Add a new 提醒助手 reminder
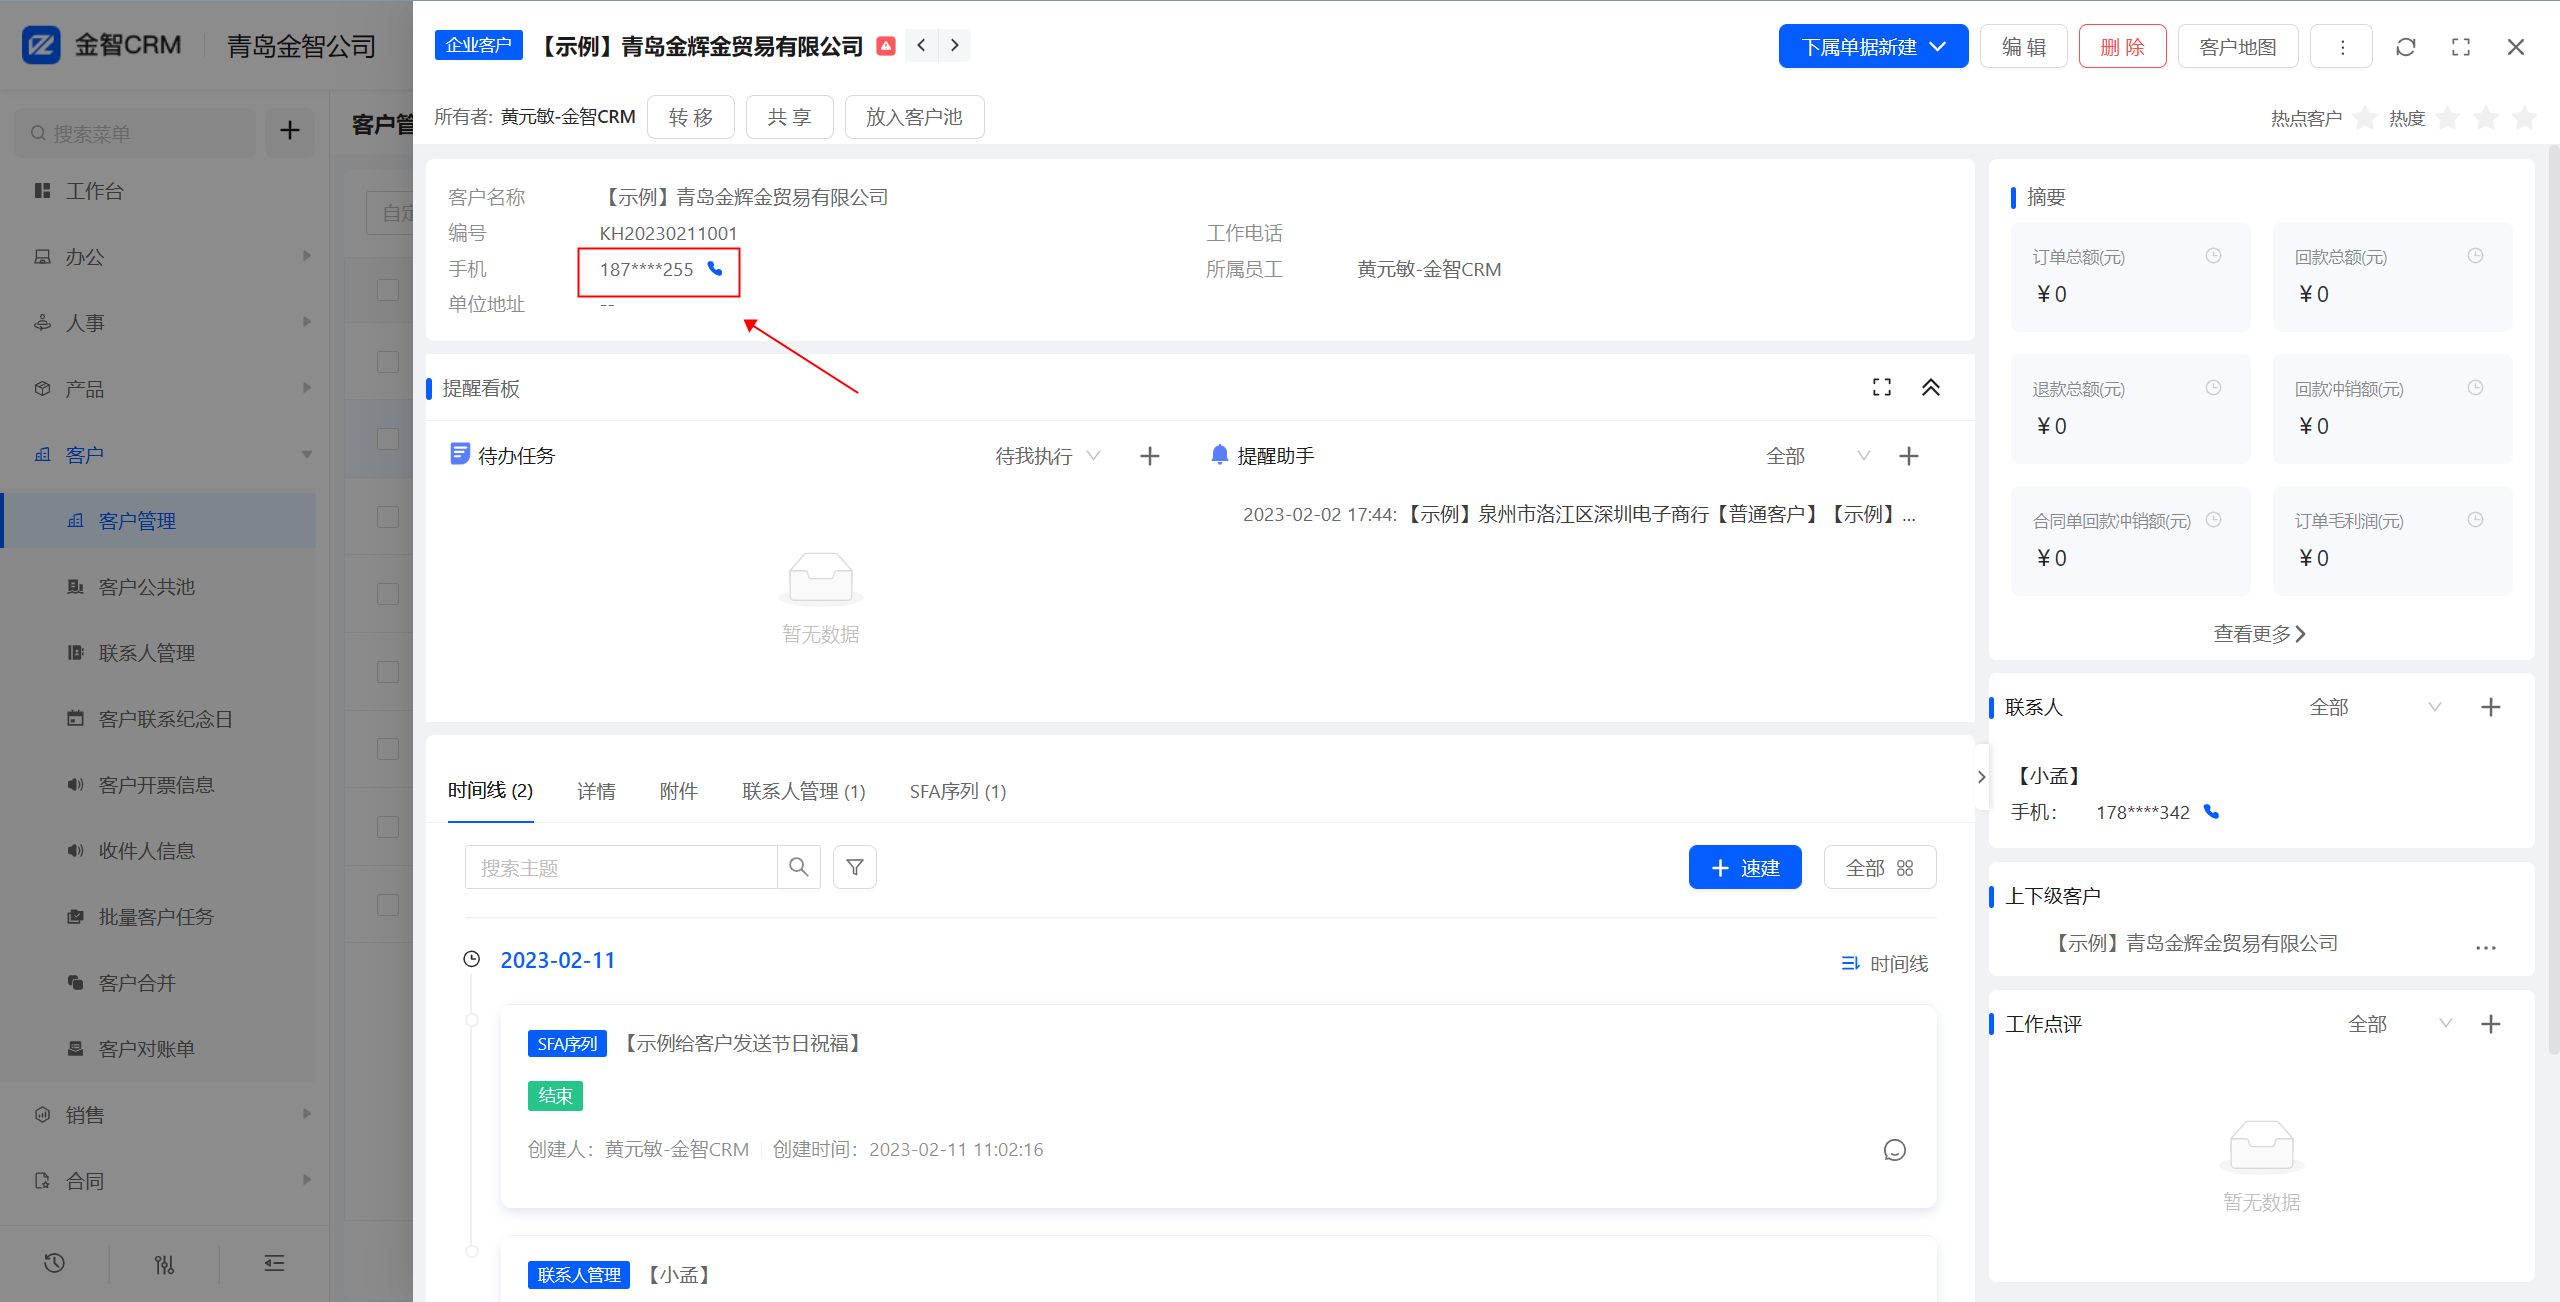 1909,456
